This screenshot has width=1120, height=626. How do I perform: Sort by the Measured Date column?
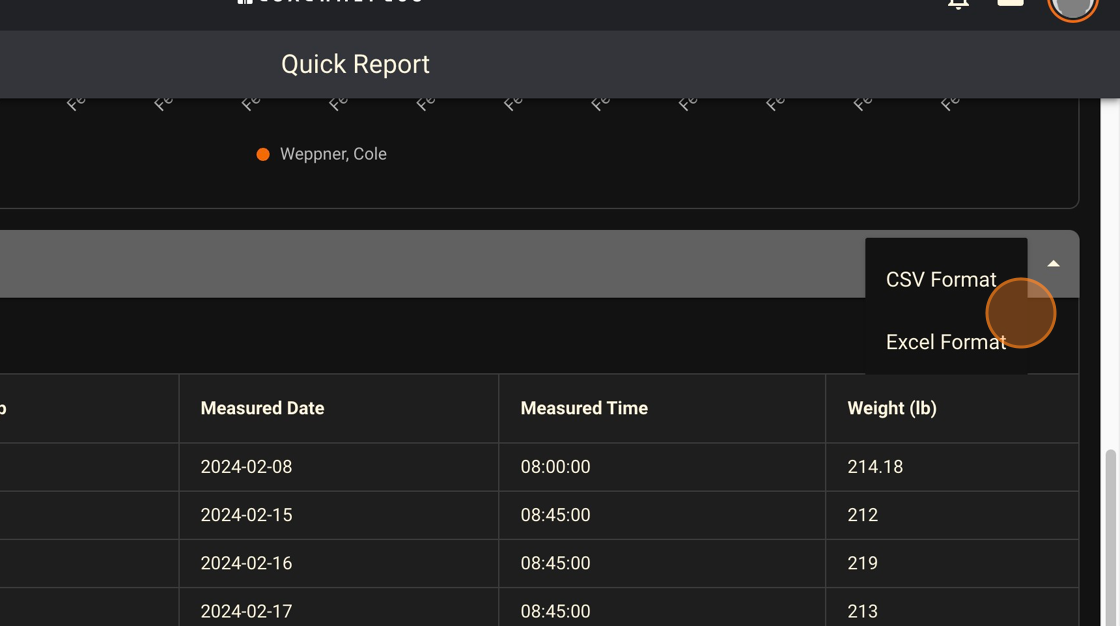(262, 408)
